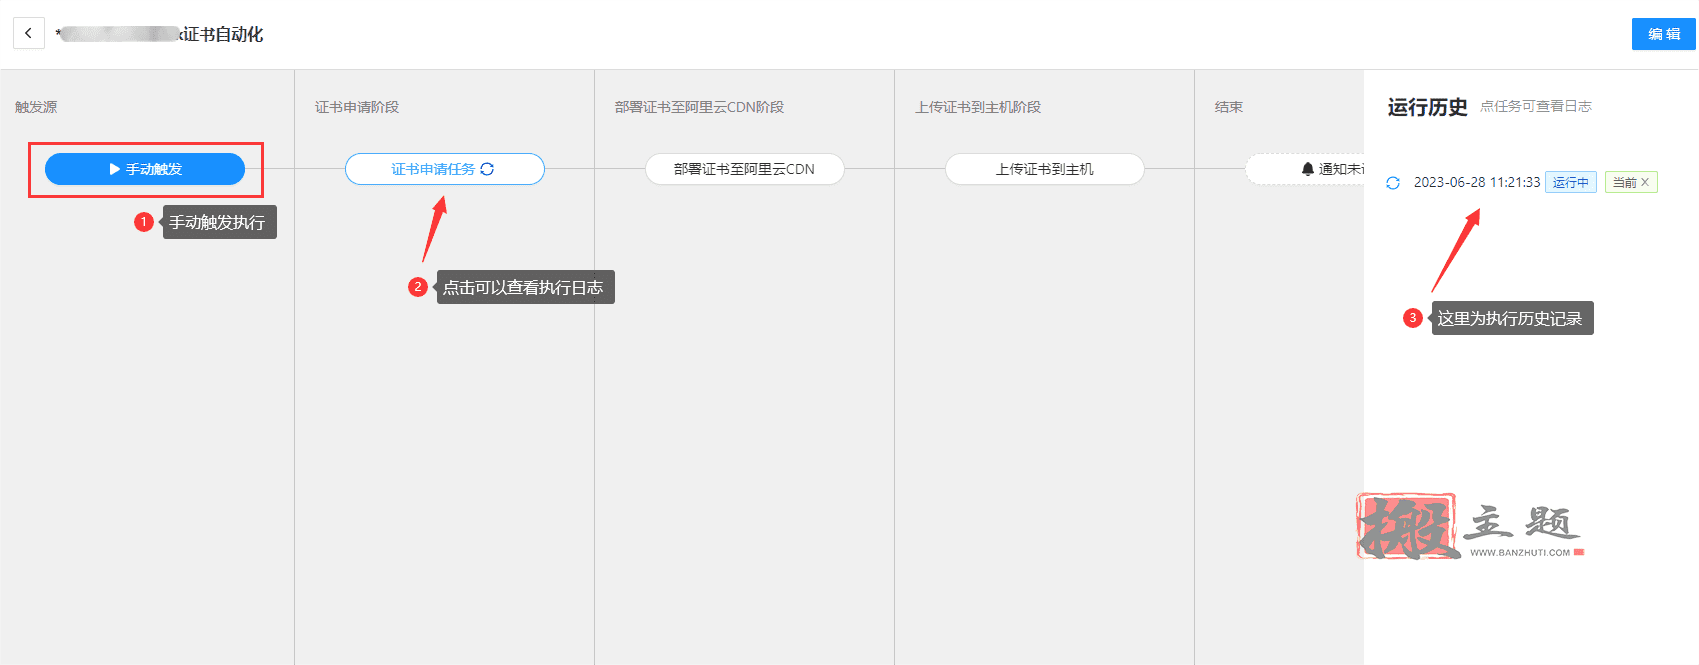
Task: Click the bell notification task node
Action: click(x=1305, y=169)
